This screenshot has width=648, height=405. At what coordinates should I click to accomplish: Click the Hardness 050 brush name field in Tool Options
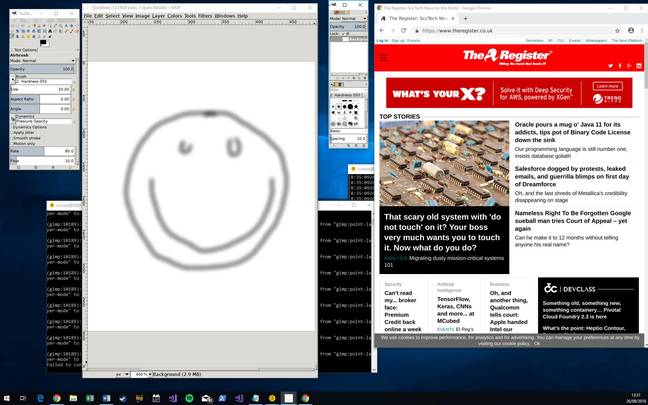pos(43,81)
